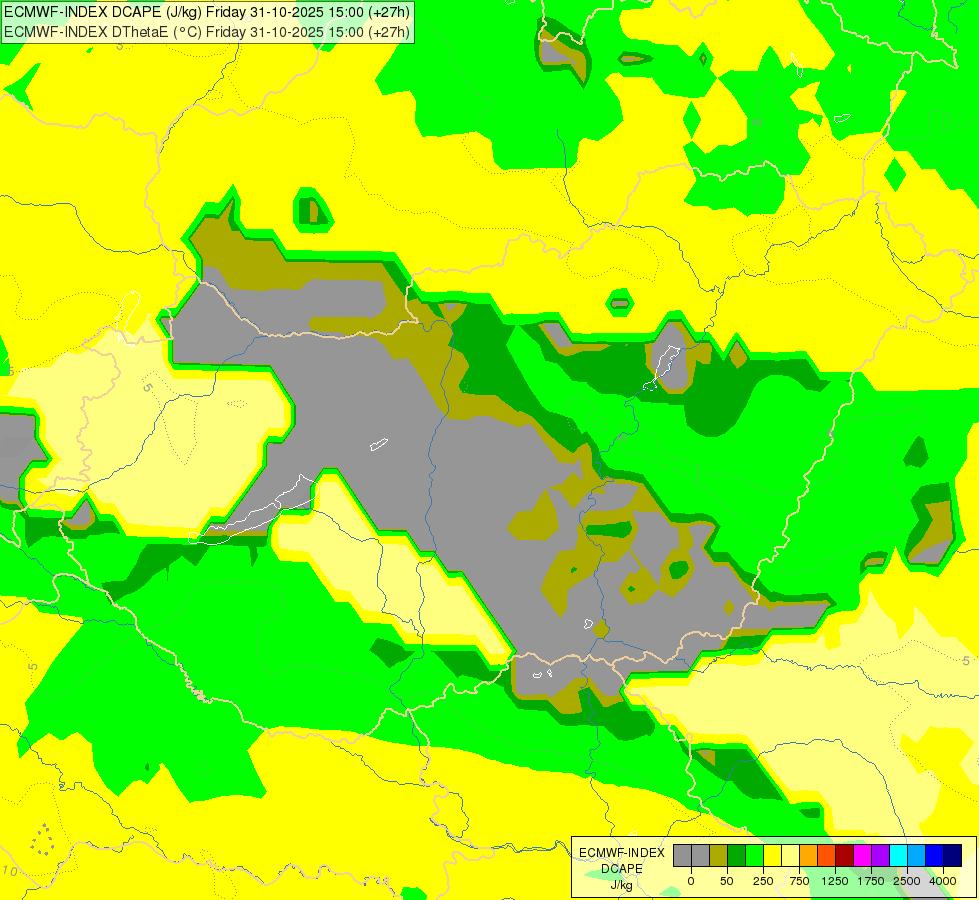The width and height of the screenshot is (979, 900).
Task: Click the orange legend swatch
Action: (x=809, y=855)
